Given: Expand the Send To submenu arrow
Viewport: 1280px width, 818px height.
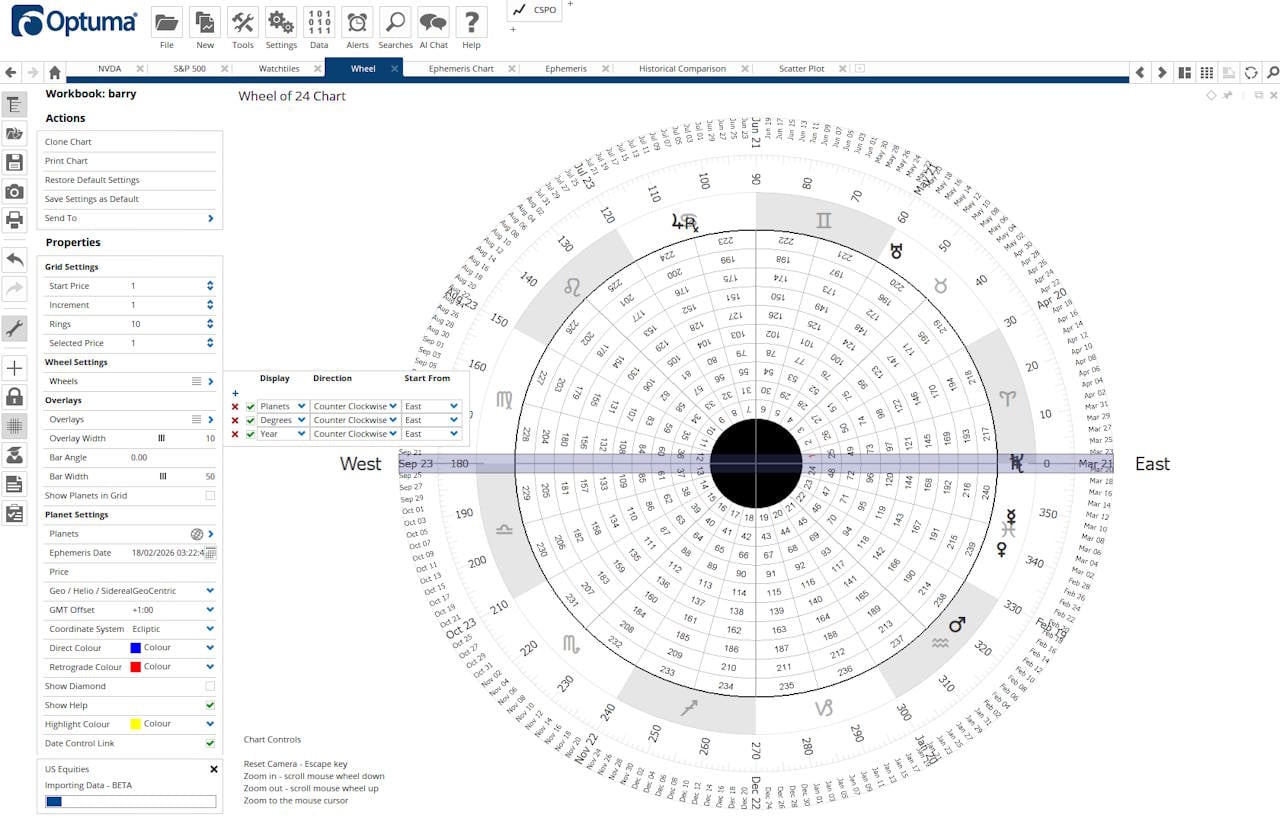Looking at the screenshot, I should tap(210, 218).
